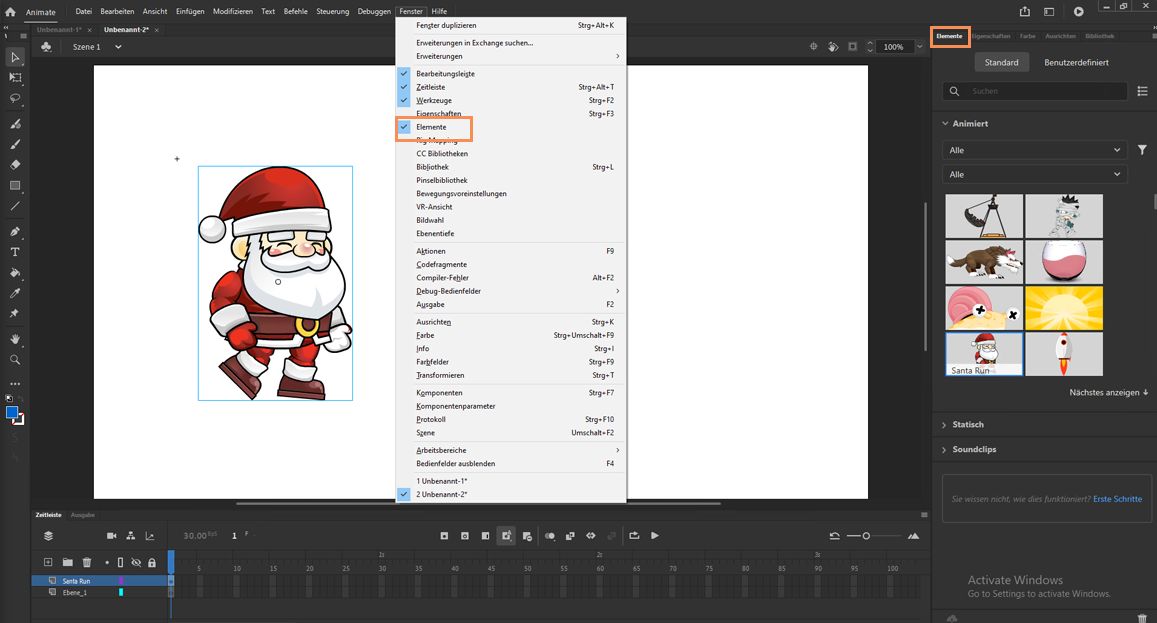This screenshot has height=623, width=1157.
Task: Open the second Alle filter dropdown
Action: [x=1034, y=174]
